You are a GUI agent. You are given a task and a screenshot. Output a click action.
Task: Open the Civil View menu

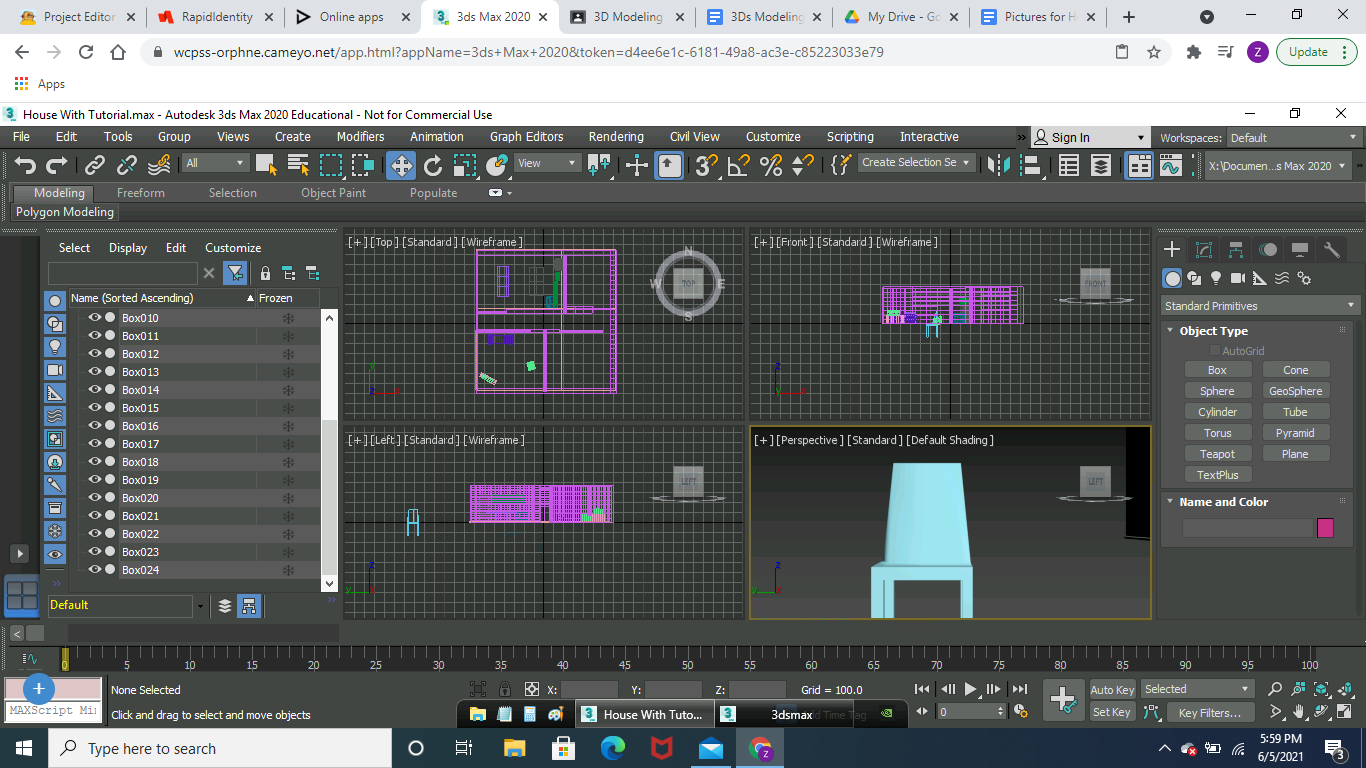pyautogui.click(x=694, y=137)
